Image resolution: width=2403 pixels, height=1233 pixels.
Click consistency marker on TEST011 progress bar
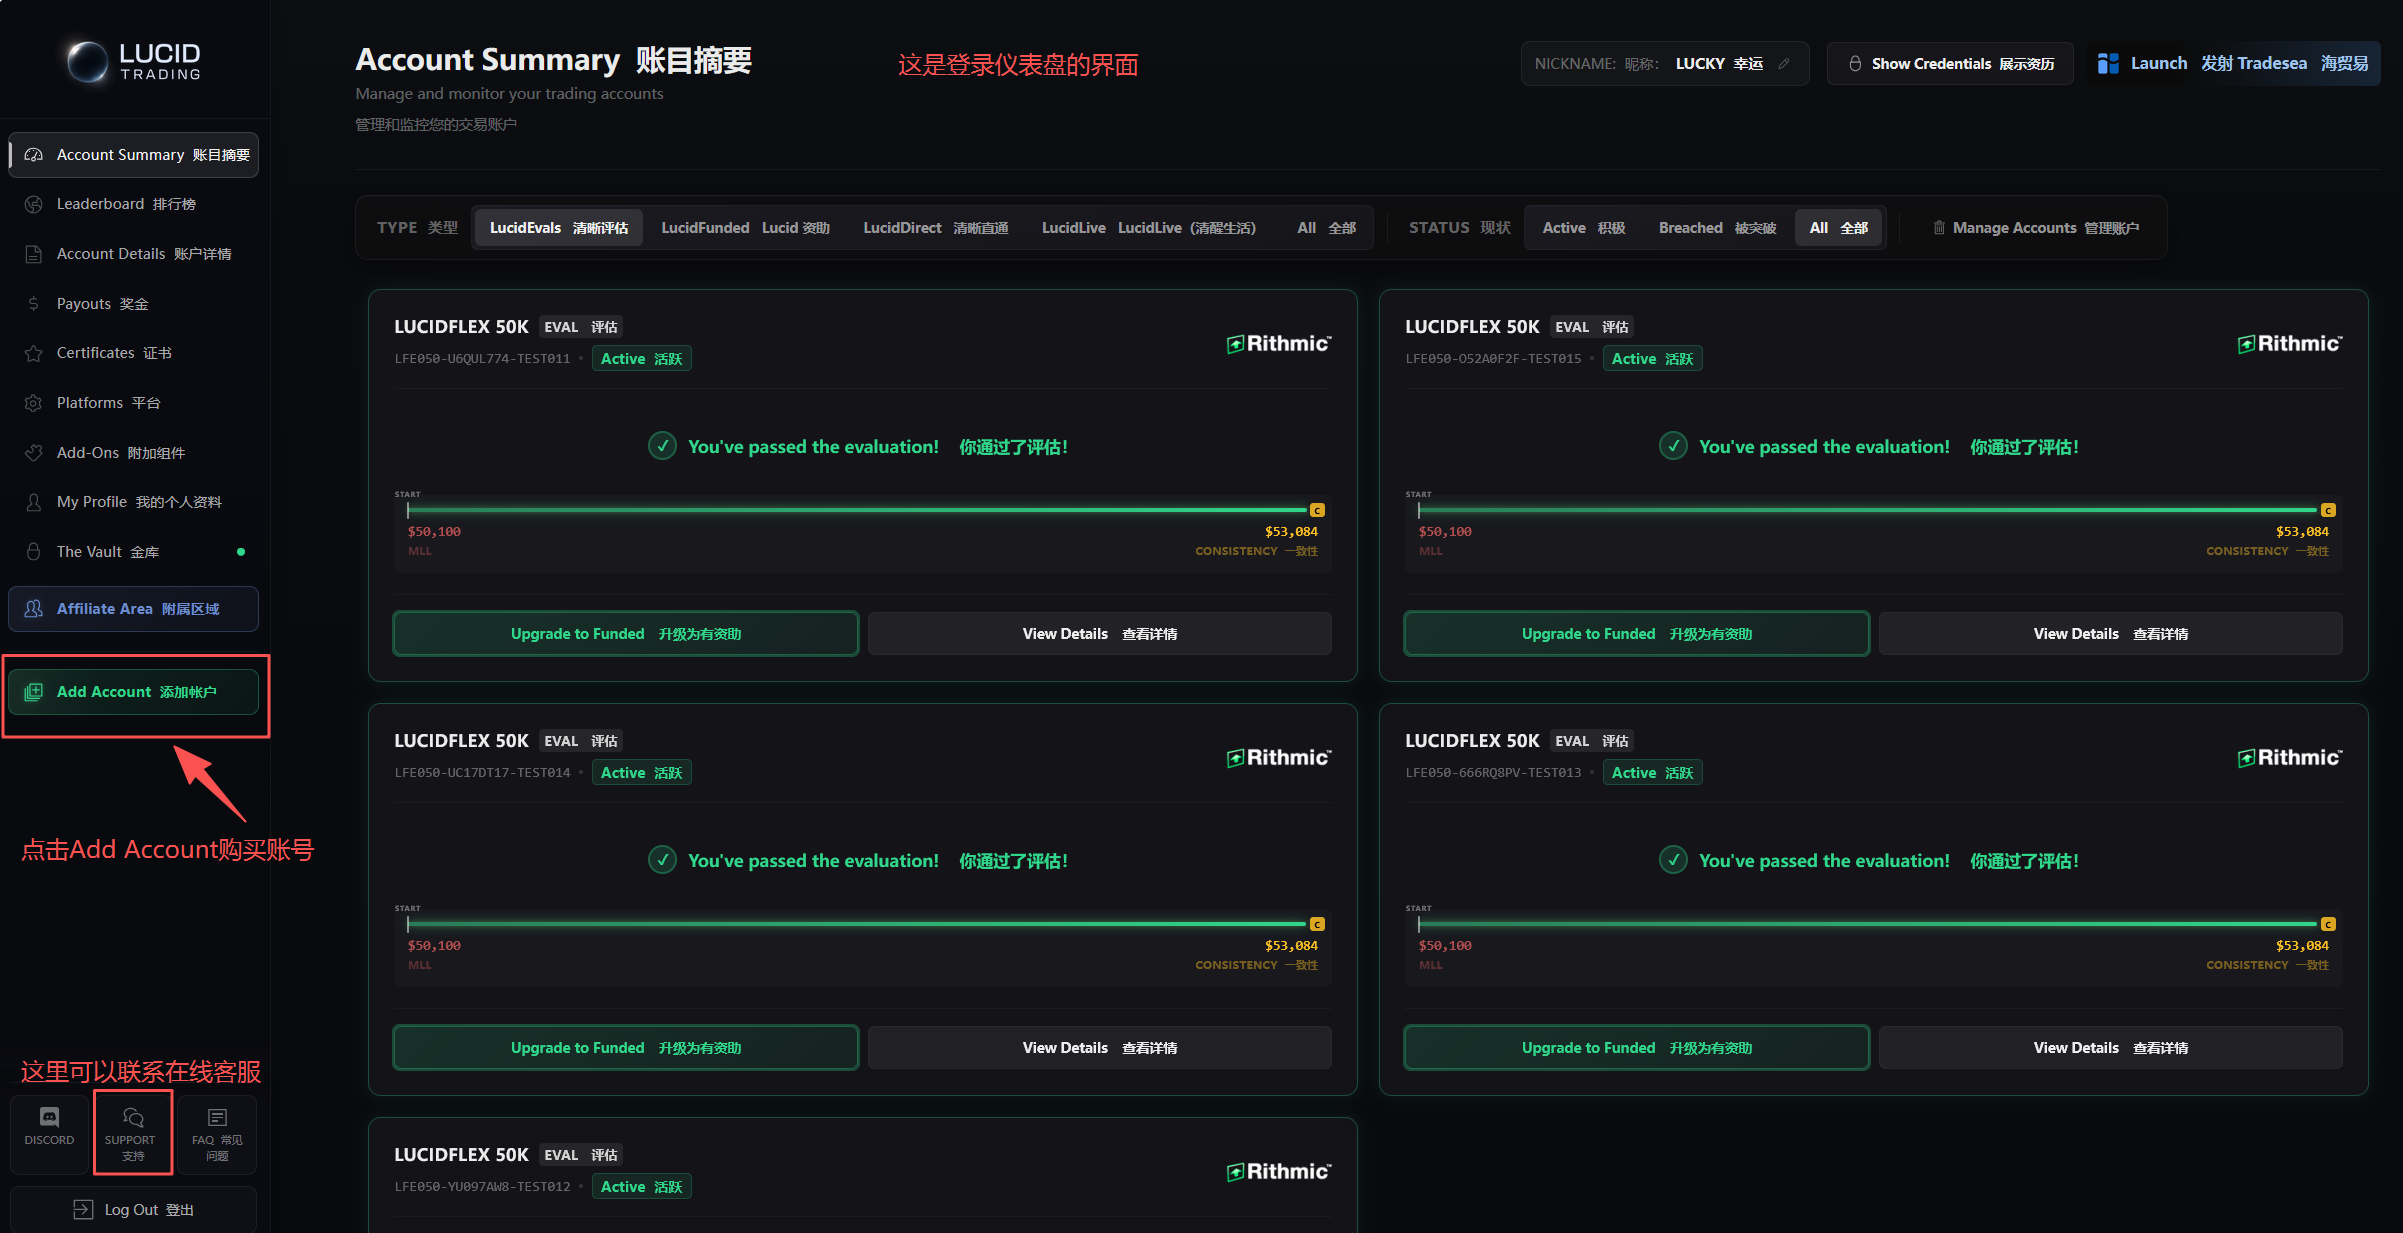pyautogui.click(x=1317, y=510)
